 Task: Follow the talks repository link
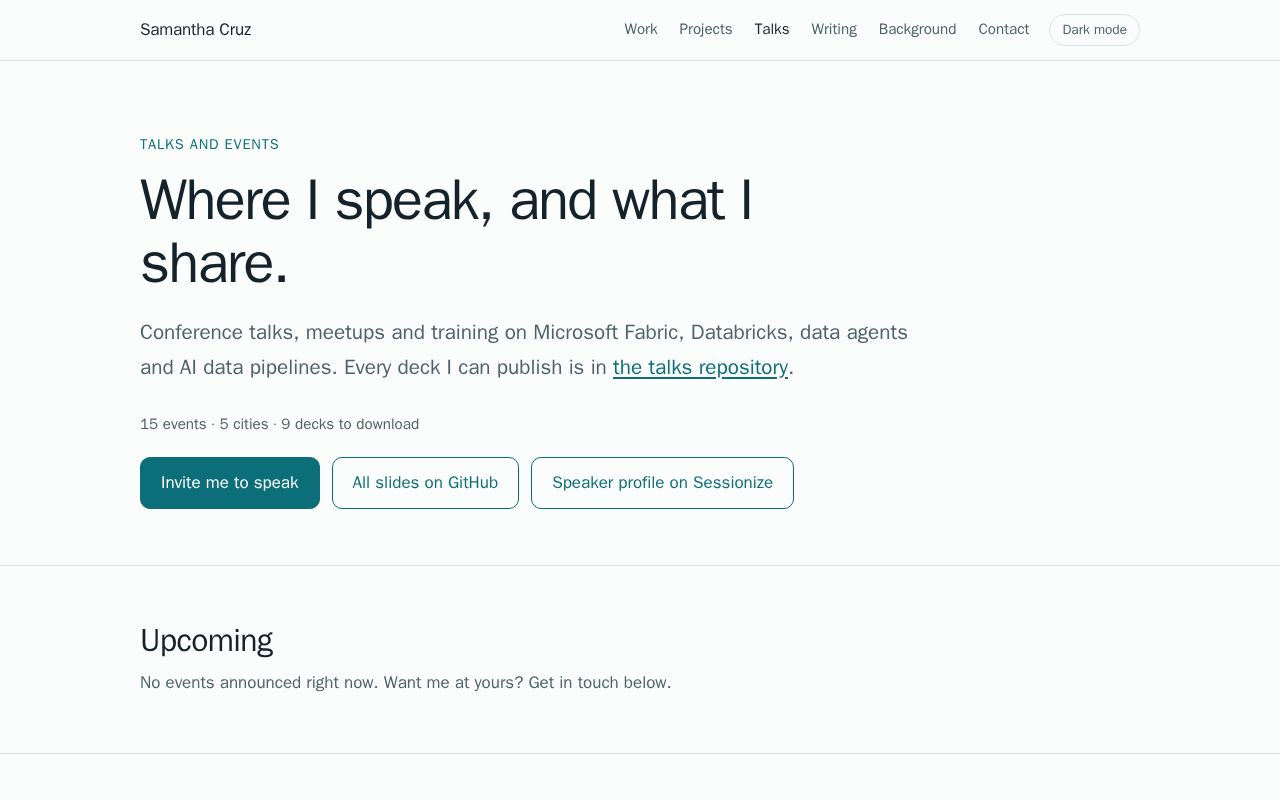(x=700, y=367)
